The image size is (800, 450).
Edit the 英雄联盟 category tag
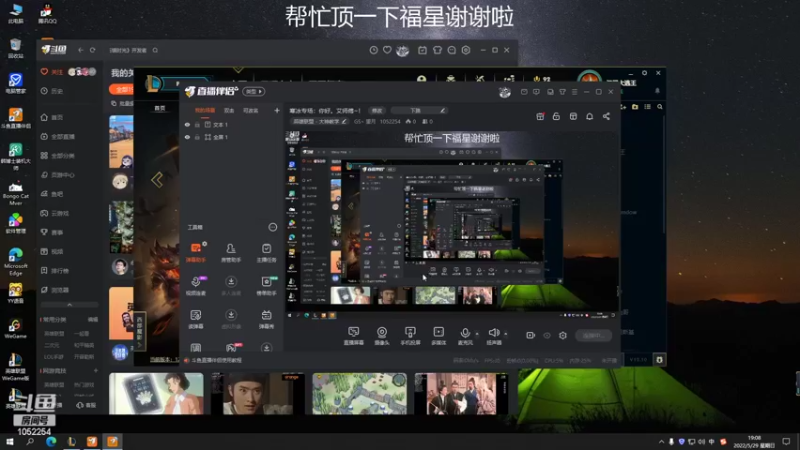point(320,121)
